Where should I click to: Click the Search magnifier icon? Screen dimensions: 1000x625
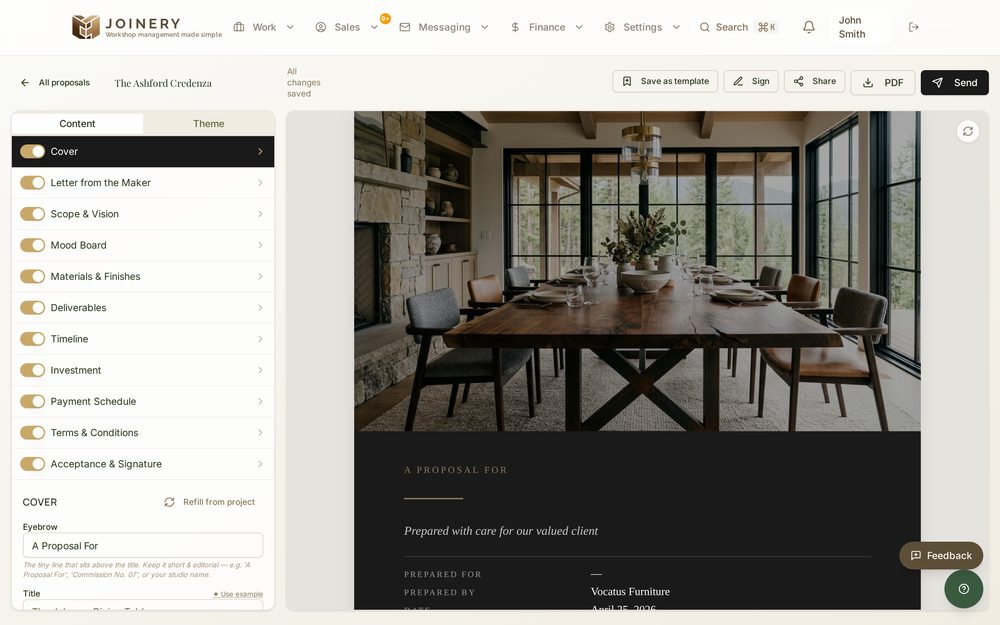(705, 27)
